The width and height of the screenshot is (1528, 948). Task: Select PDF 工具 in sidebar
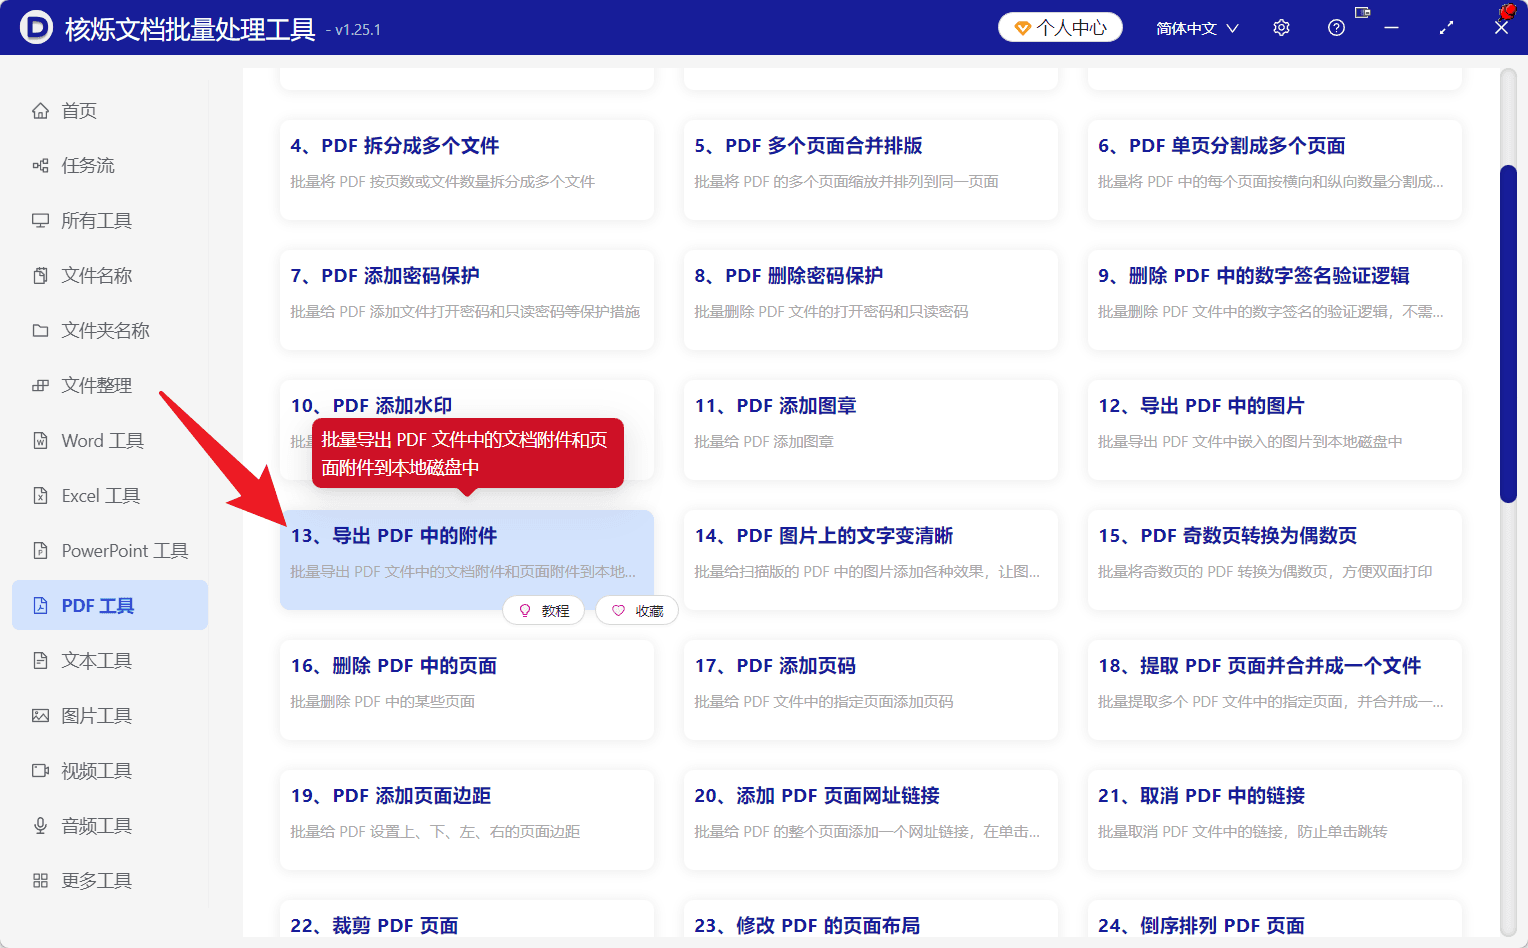tap(110, 605)
